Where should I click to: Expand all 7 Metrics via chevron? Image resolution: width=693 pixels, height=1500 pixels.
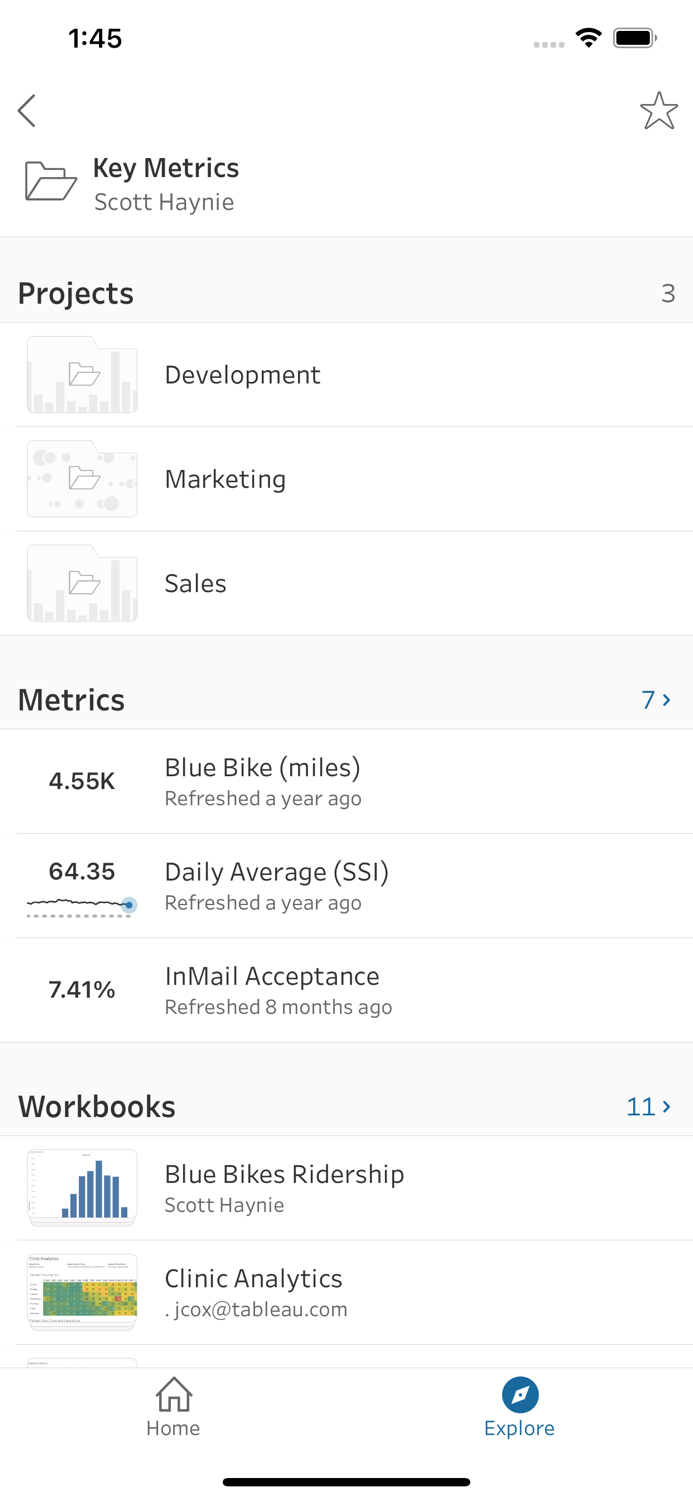coord(655,699)
